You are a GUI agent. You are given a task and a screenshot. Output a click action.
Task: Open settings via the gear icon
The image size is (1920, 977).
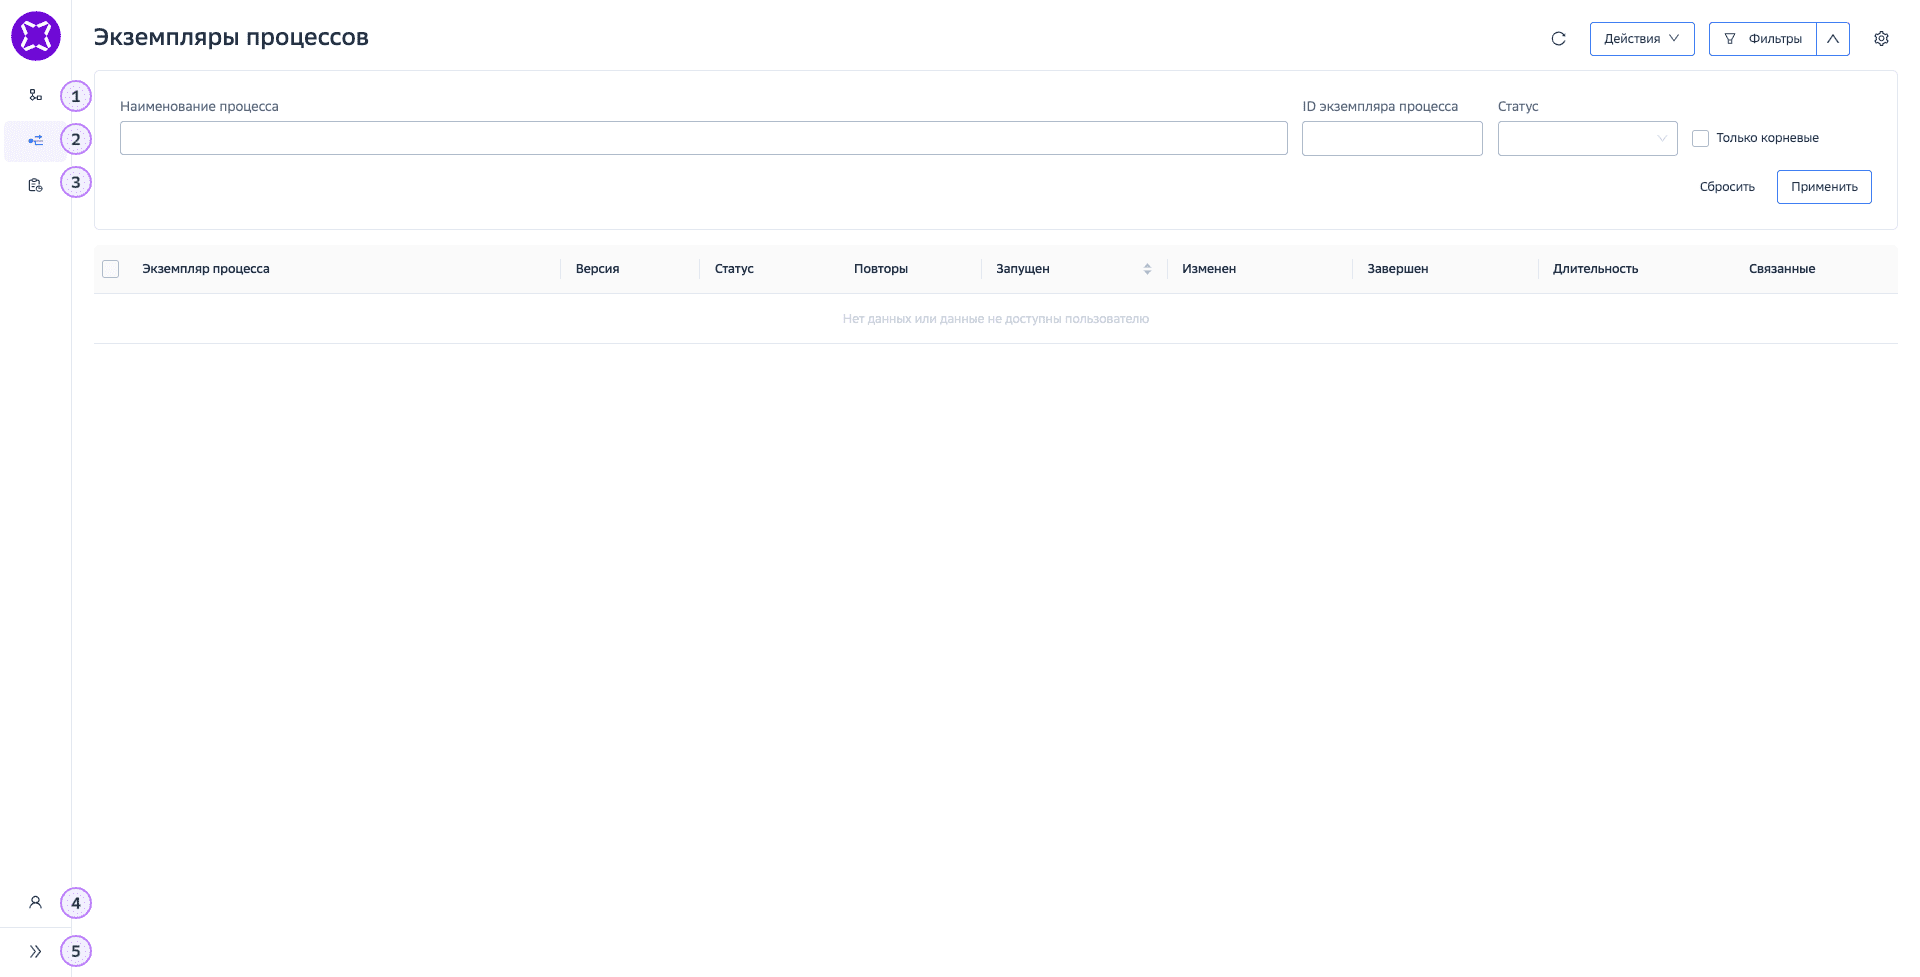[1882, 38]
